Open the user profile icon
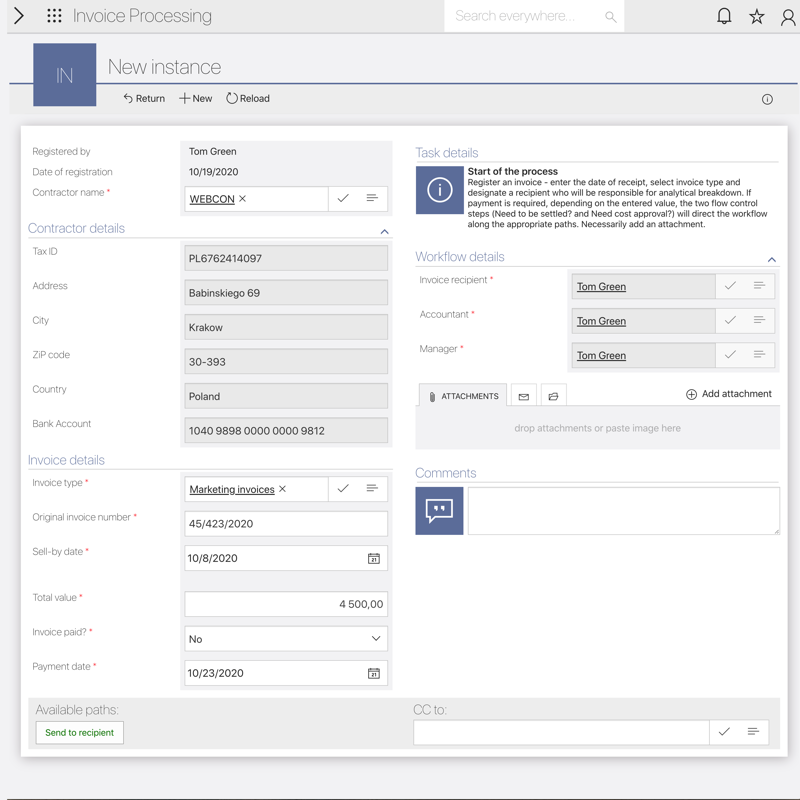 [788, 16]
